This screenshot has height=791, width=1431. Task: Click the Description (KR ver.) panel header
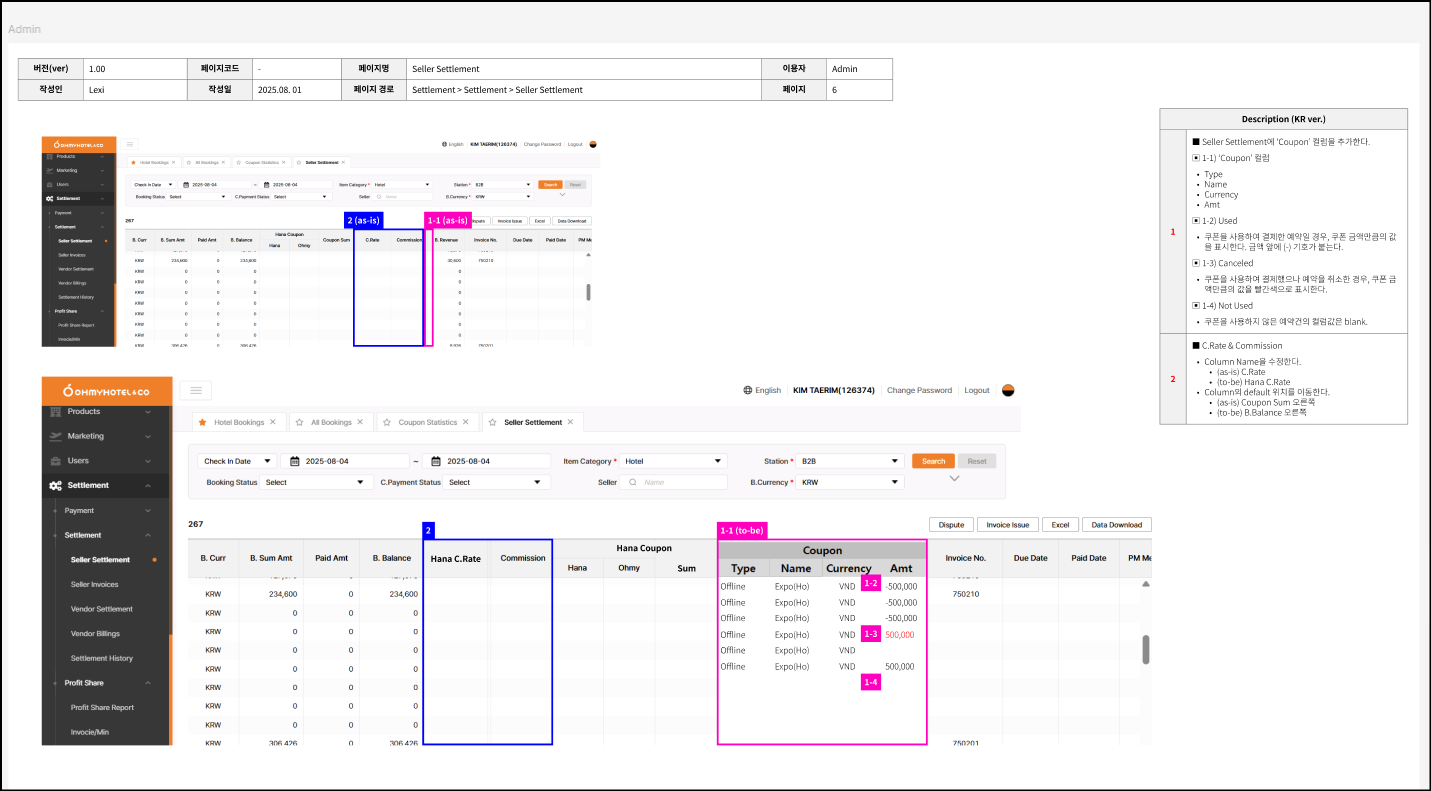[1283, 119]
